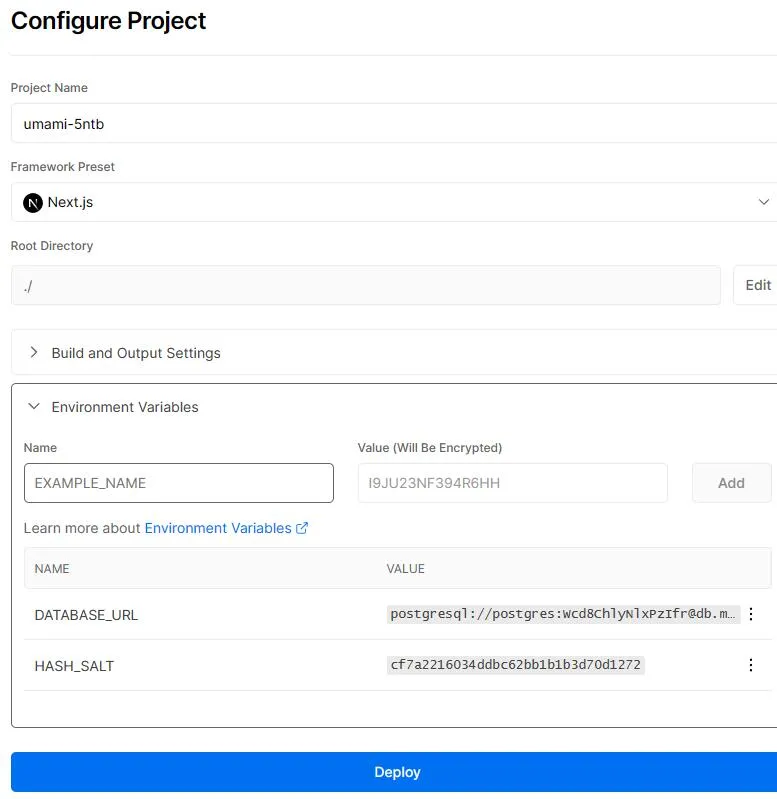The width and height of the screenshot is (777, 799).
Task: Open the Framework Preset dropdown arrow
Action: pyautogui.click(x=763, y=202)
